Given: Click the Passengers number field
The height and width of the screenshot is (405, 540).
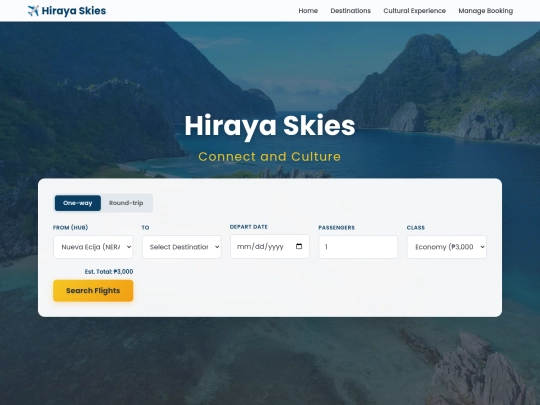Looking at the screenshot, I should (x=358, y=247).
